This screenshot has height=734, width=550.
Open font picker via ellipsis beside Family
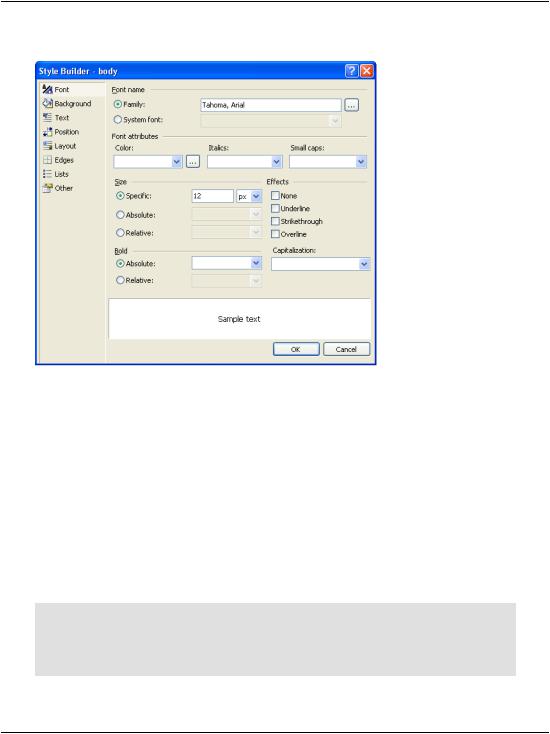[352, 105]
